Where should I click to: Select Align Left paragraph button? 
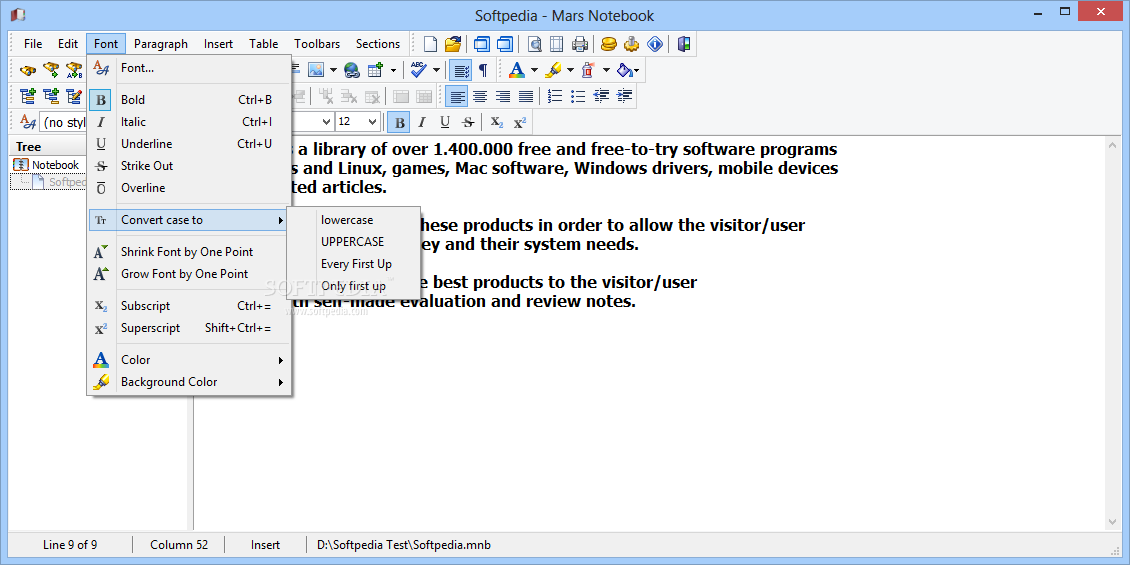(457, 96)
